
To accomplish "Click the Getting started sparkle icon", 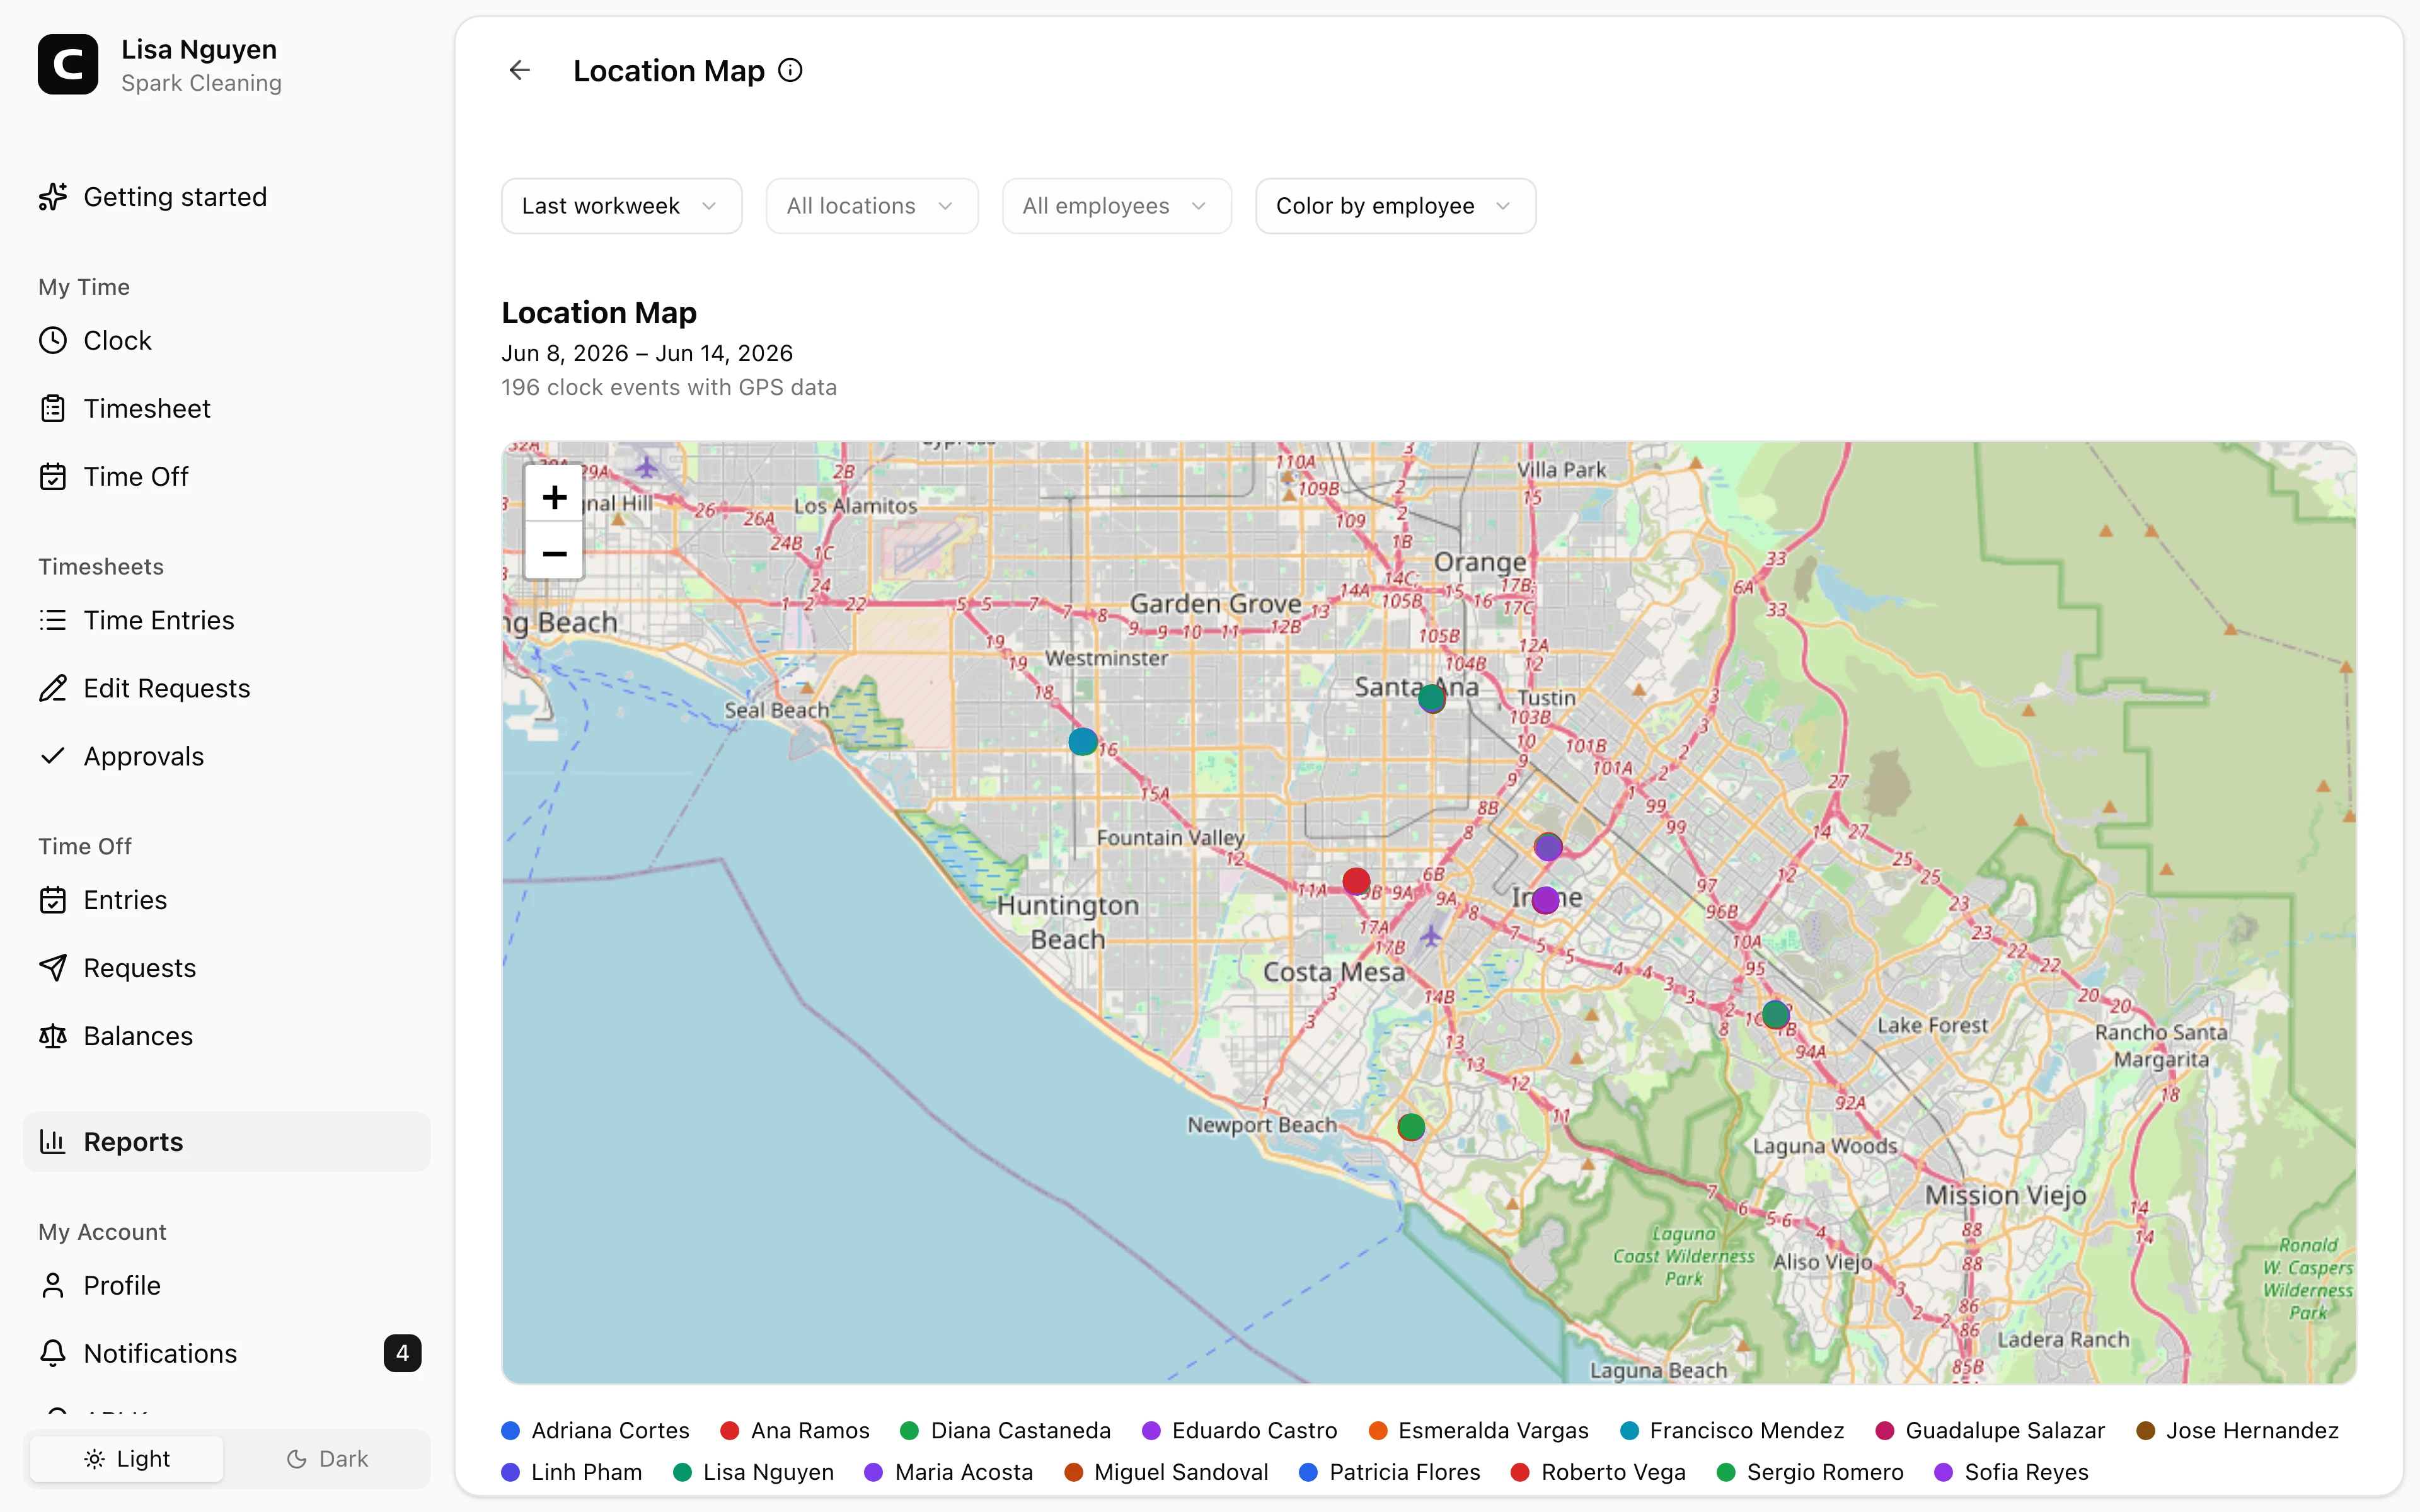I will click(x=53, y=197).
